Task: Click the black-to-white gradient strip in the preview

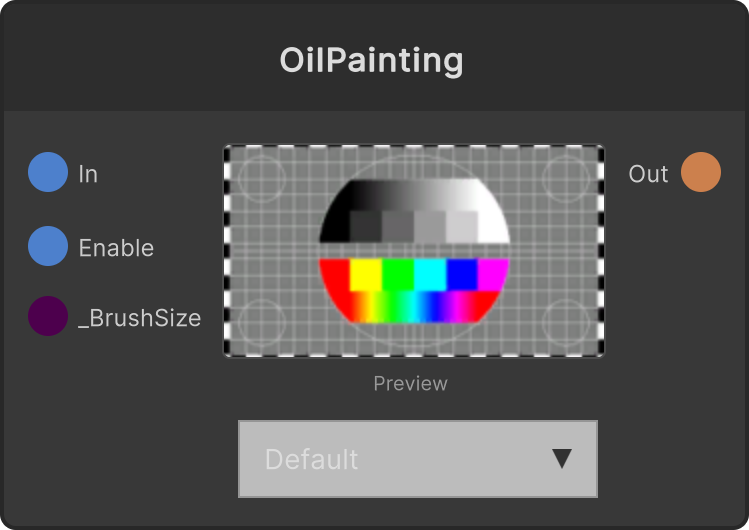Action: tap(415, 195)
